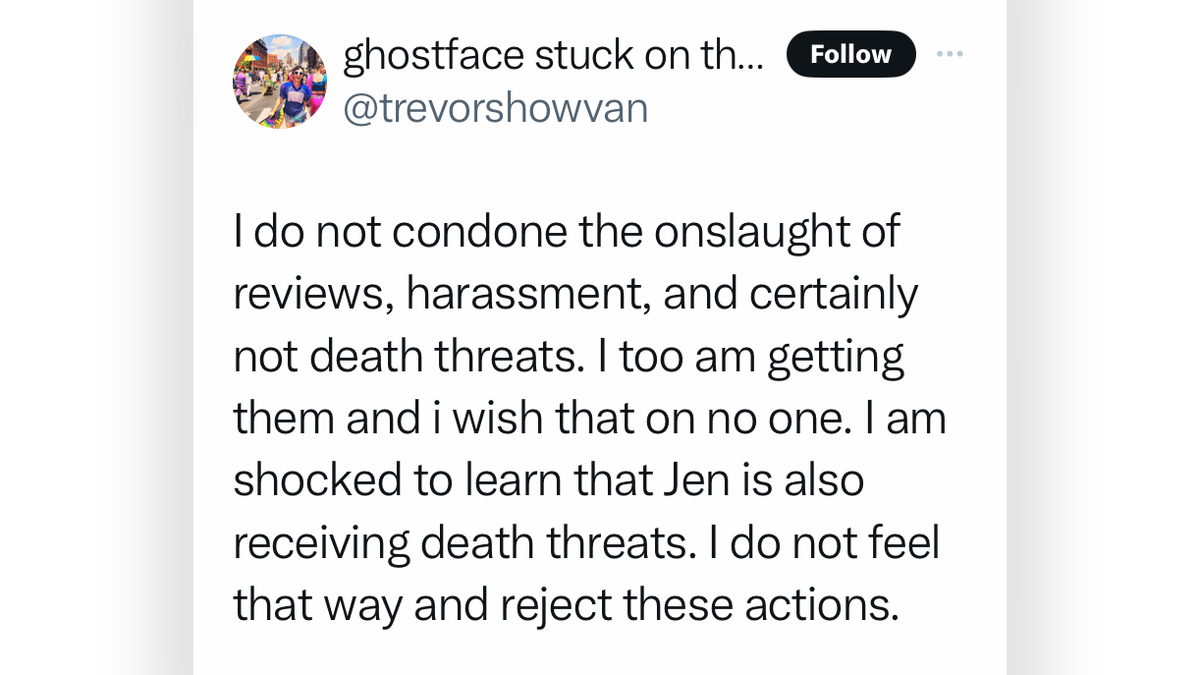Click the round profile avatar photo
This screenshot has width=1200, height=675.
pos(280,82)
